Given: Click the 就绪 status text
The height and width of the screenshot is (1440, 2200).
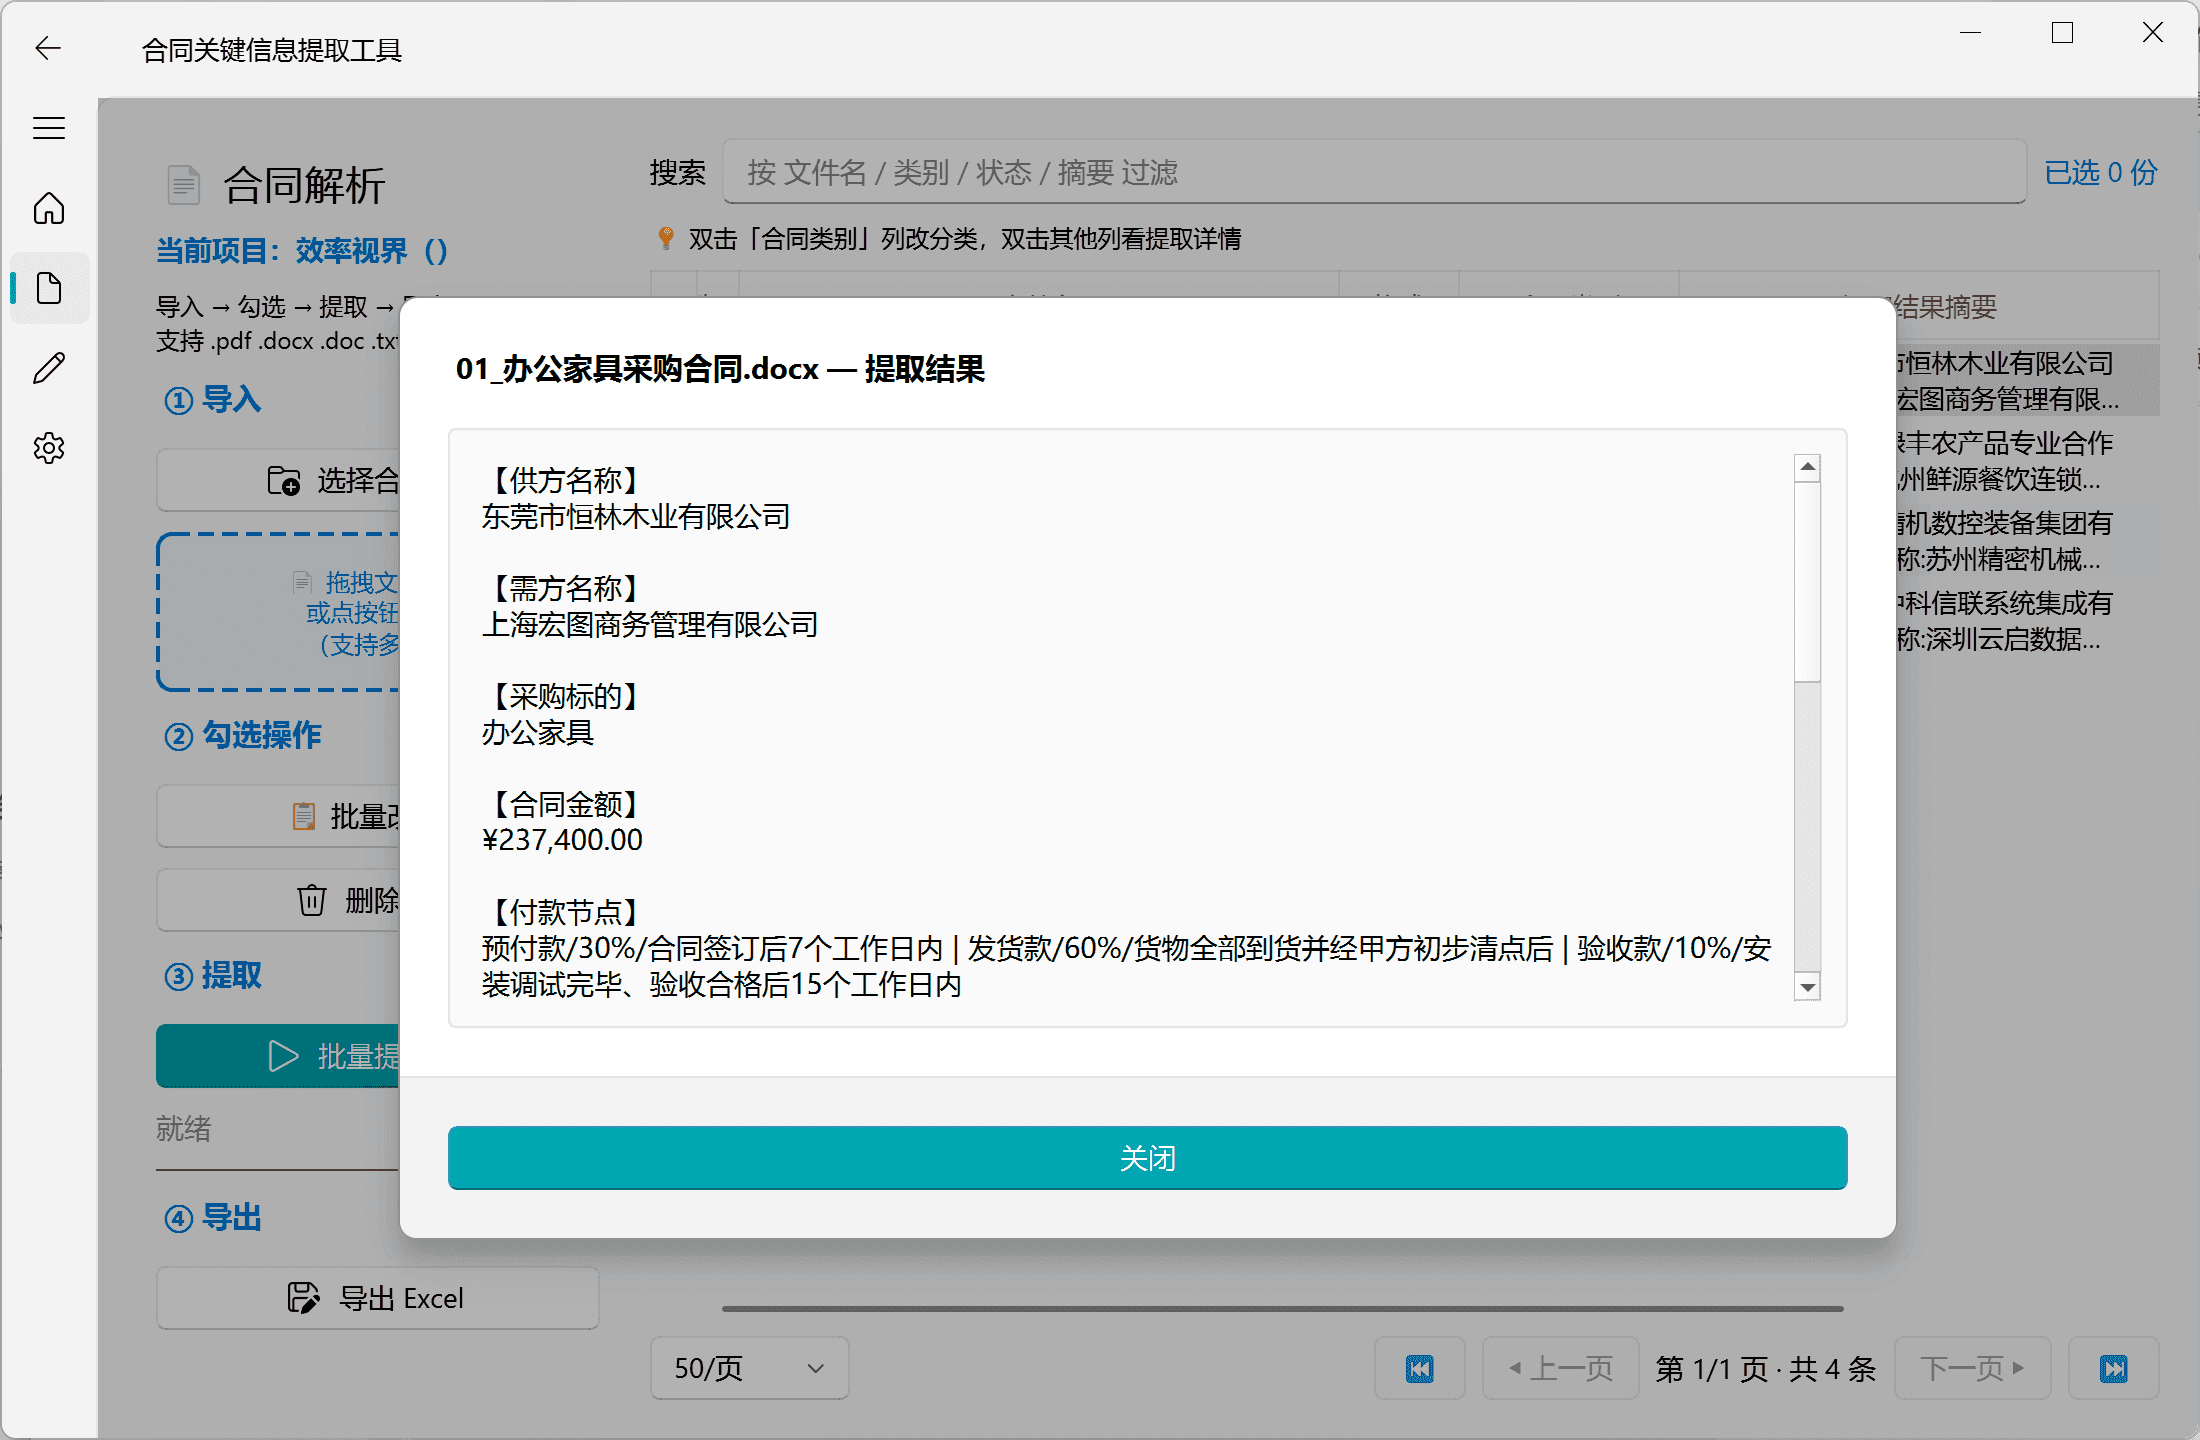Looking at the screenshot, I should [184, 1129].
